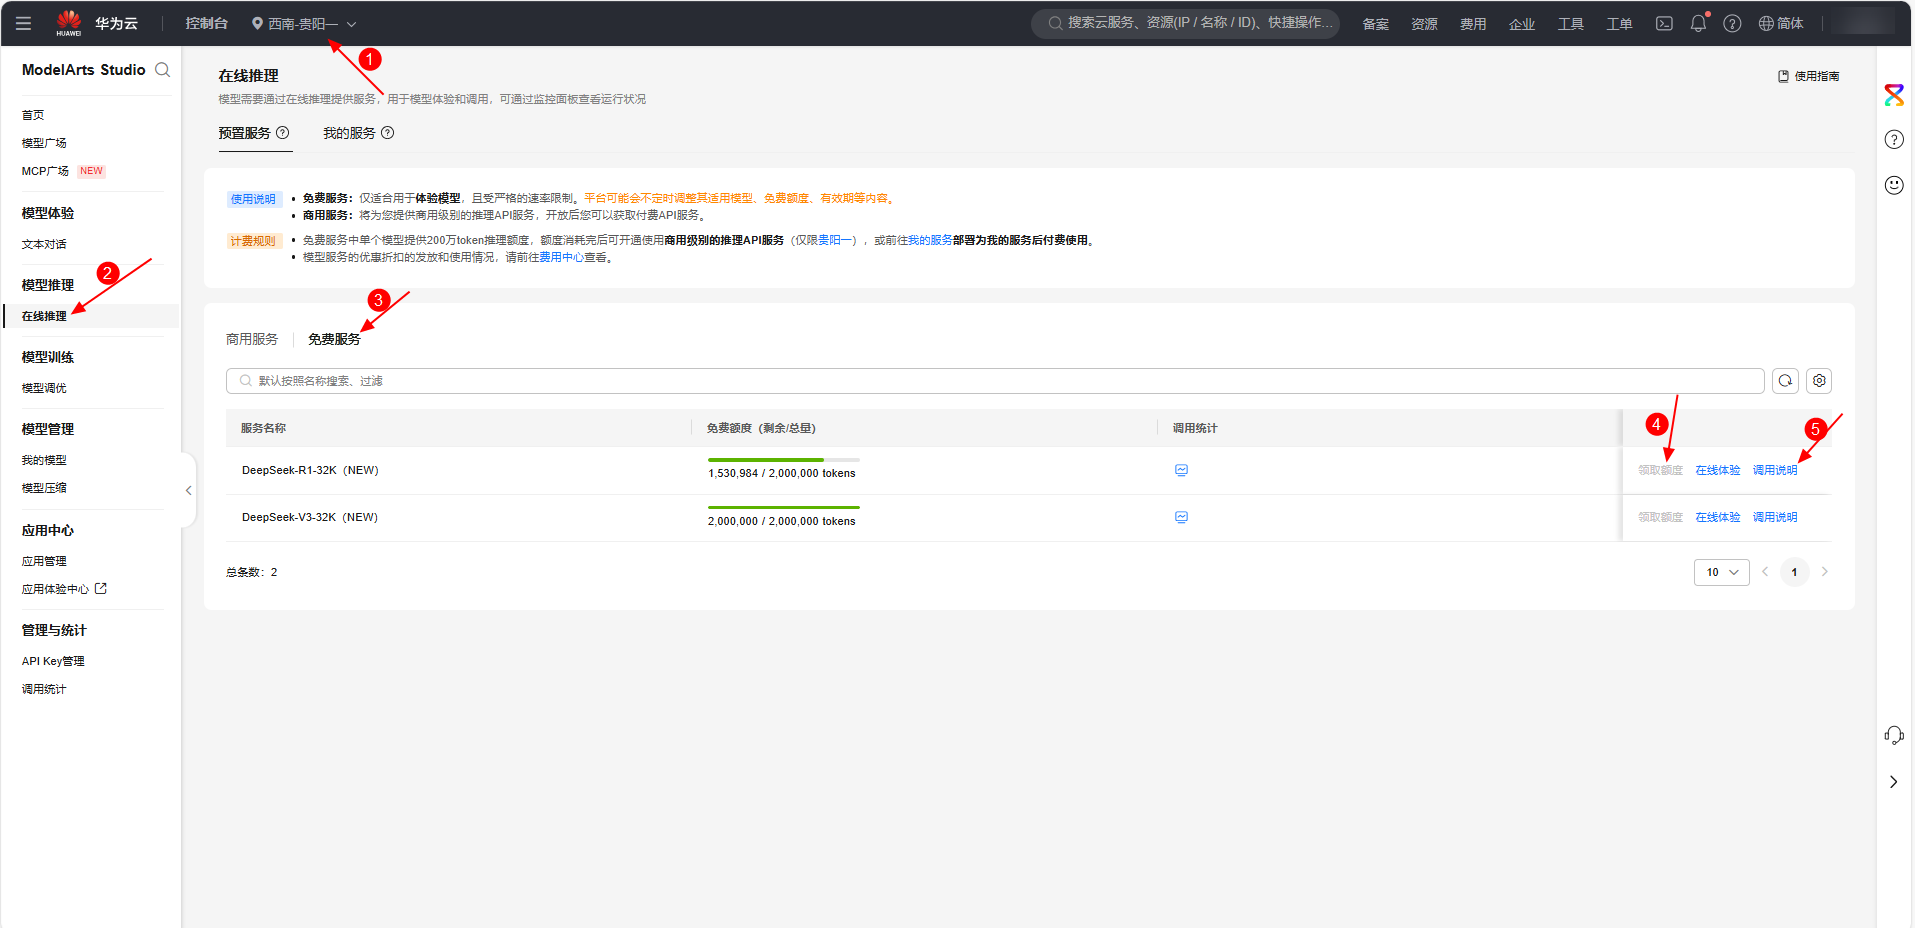Open the feedback smiley icon
The width and height of the screenshot is (1915, 928).
1894,185
